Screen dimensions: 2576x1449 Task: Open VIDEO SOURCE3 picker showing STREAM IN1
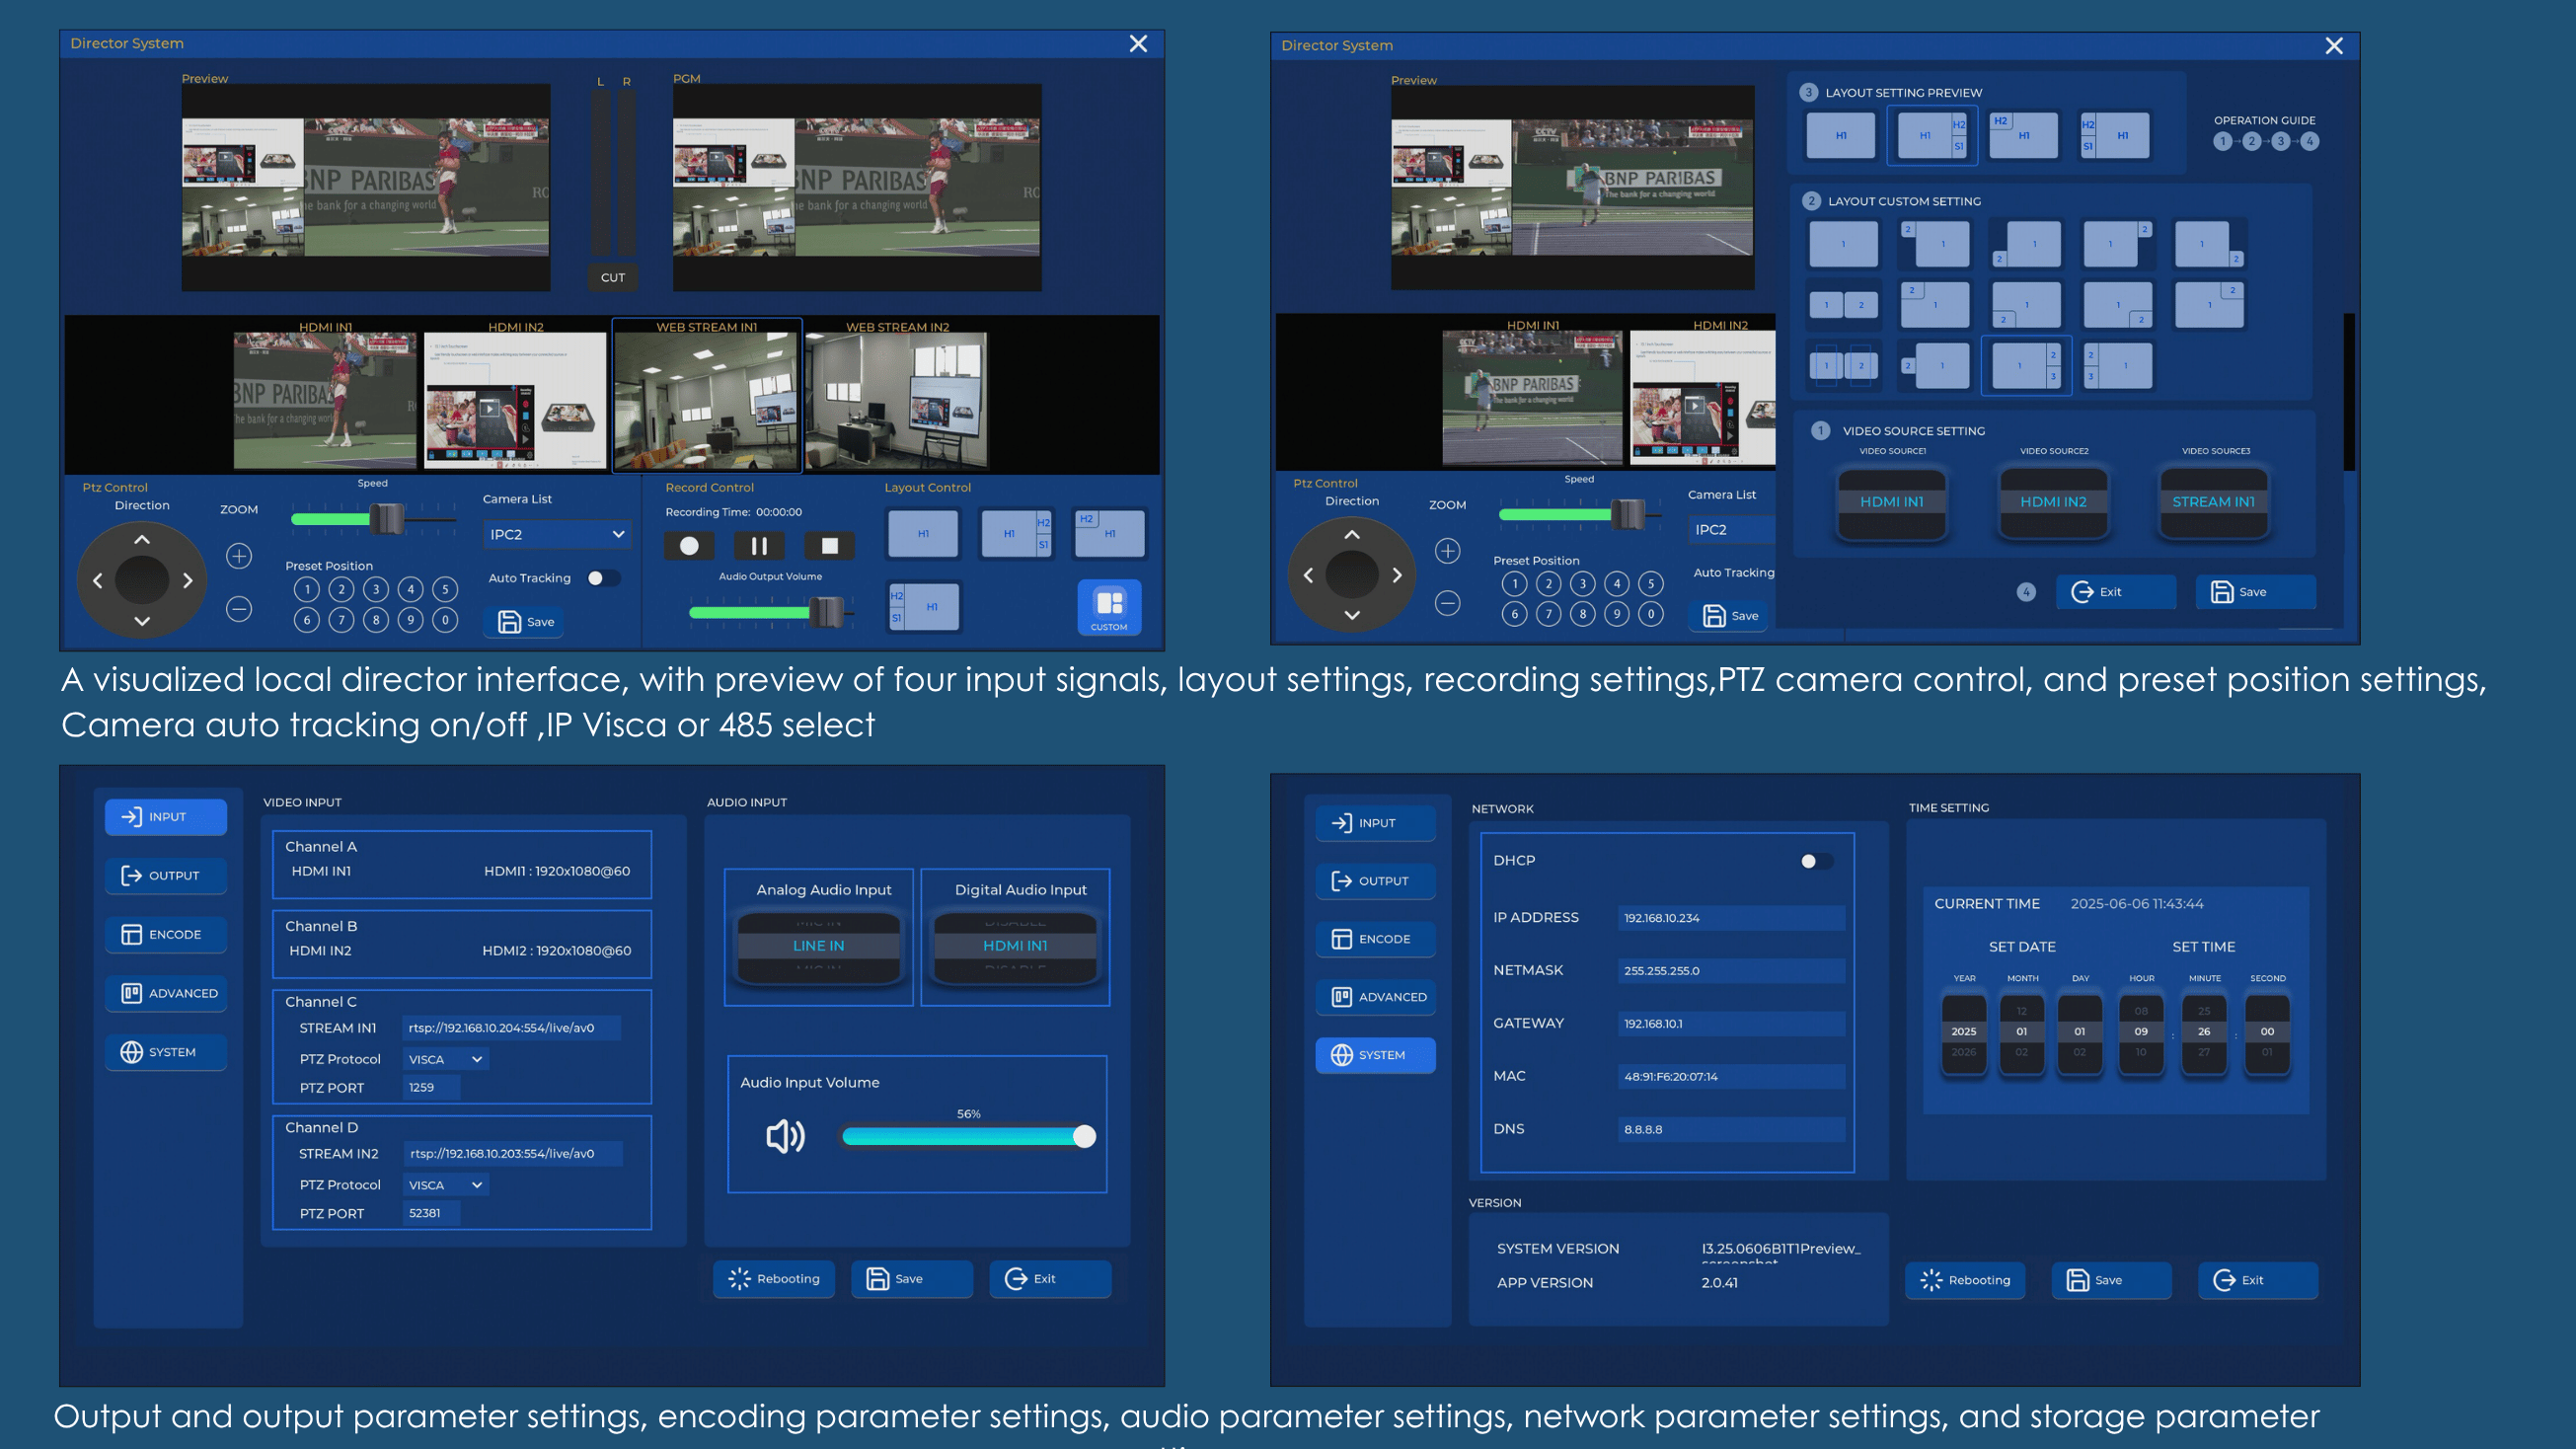[2214, 502]
